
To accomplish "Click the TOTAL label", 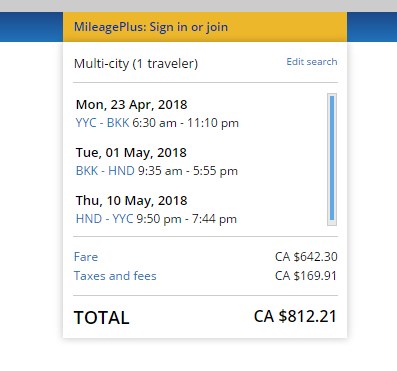I will [x=102, y=318].
